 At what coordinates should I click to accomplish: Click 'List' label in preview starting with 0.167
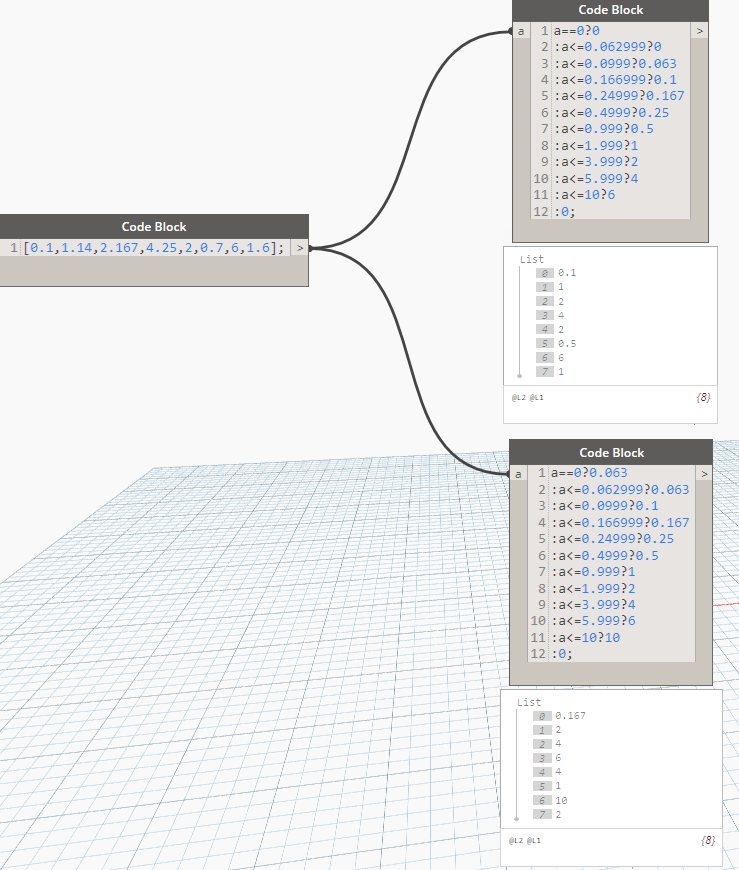tap(529, 702)
